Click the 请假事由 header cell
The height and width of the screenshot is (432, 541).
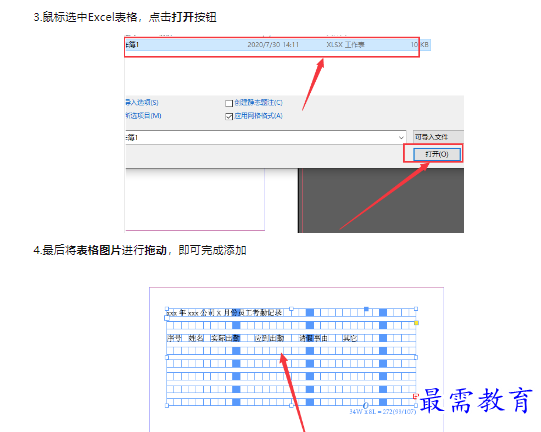(313, 338)
